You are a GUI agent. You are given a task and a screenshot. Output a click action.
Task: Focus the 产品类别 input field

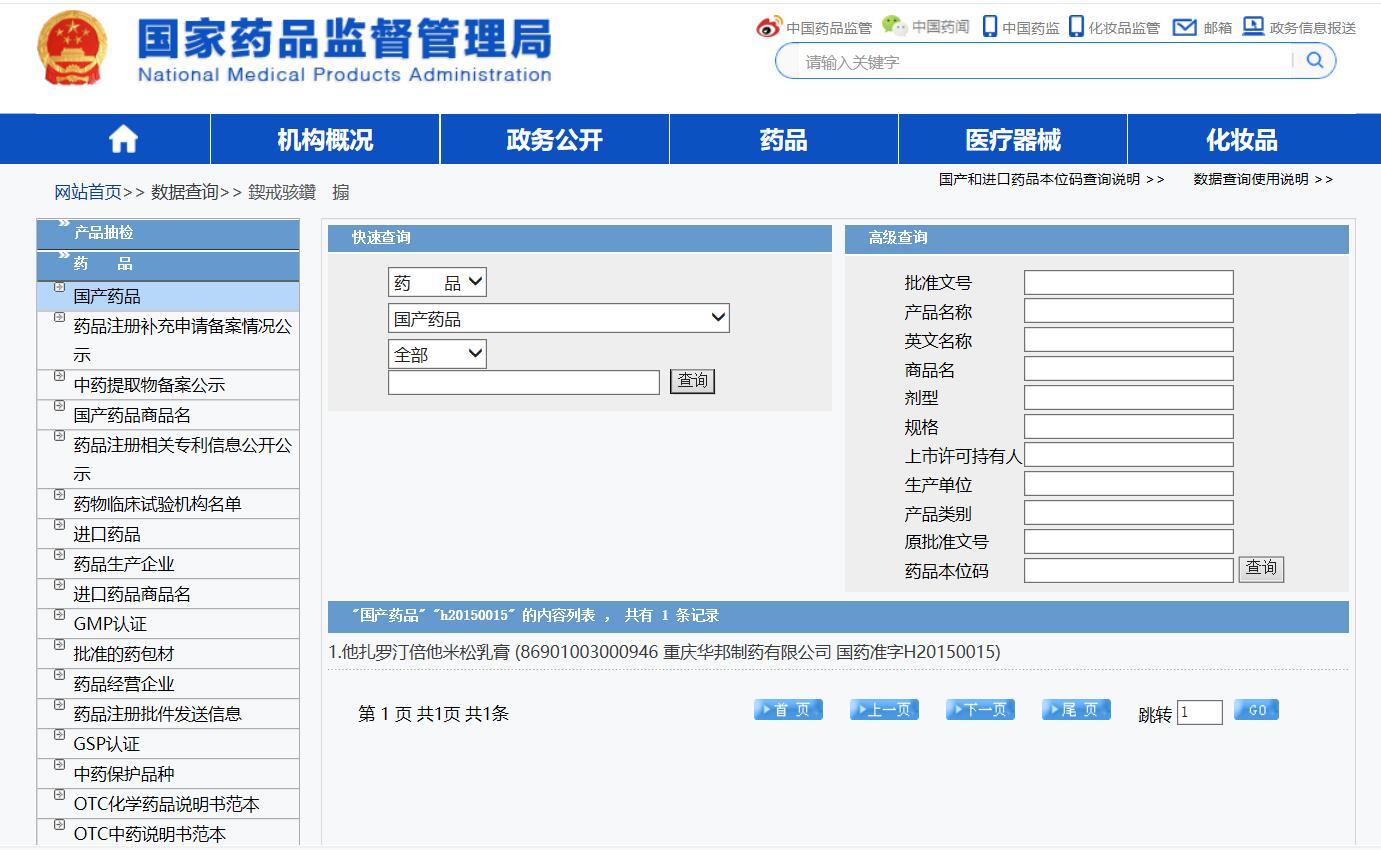[x=1129, y=513]
